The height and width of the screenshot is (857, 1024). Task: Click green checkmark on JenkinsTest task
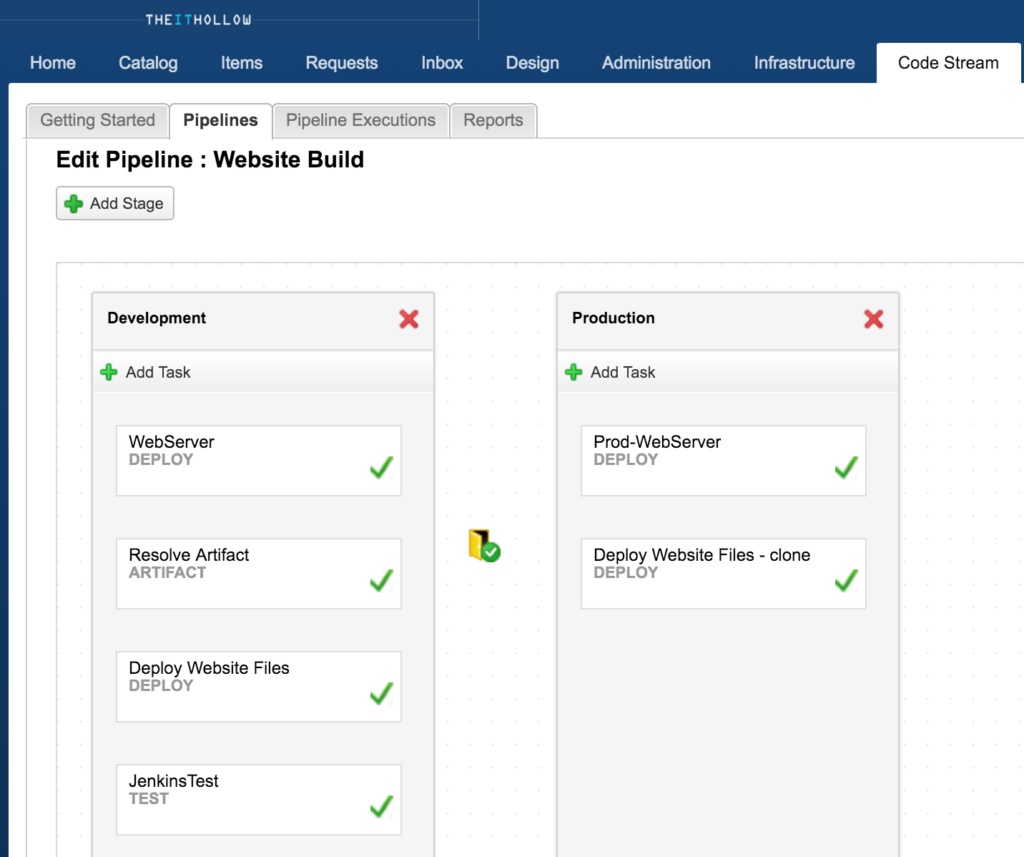point(381,806)
